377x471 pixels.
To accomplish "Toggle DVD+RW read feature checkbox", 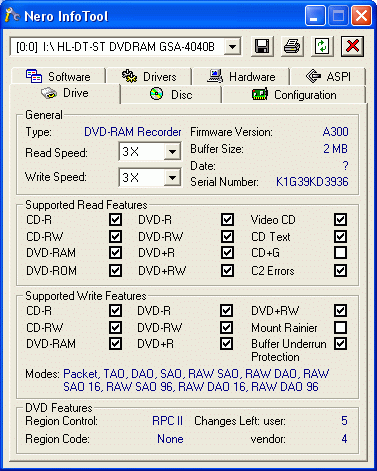I will point(227,270).
